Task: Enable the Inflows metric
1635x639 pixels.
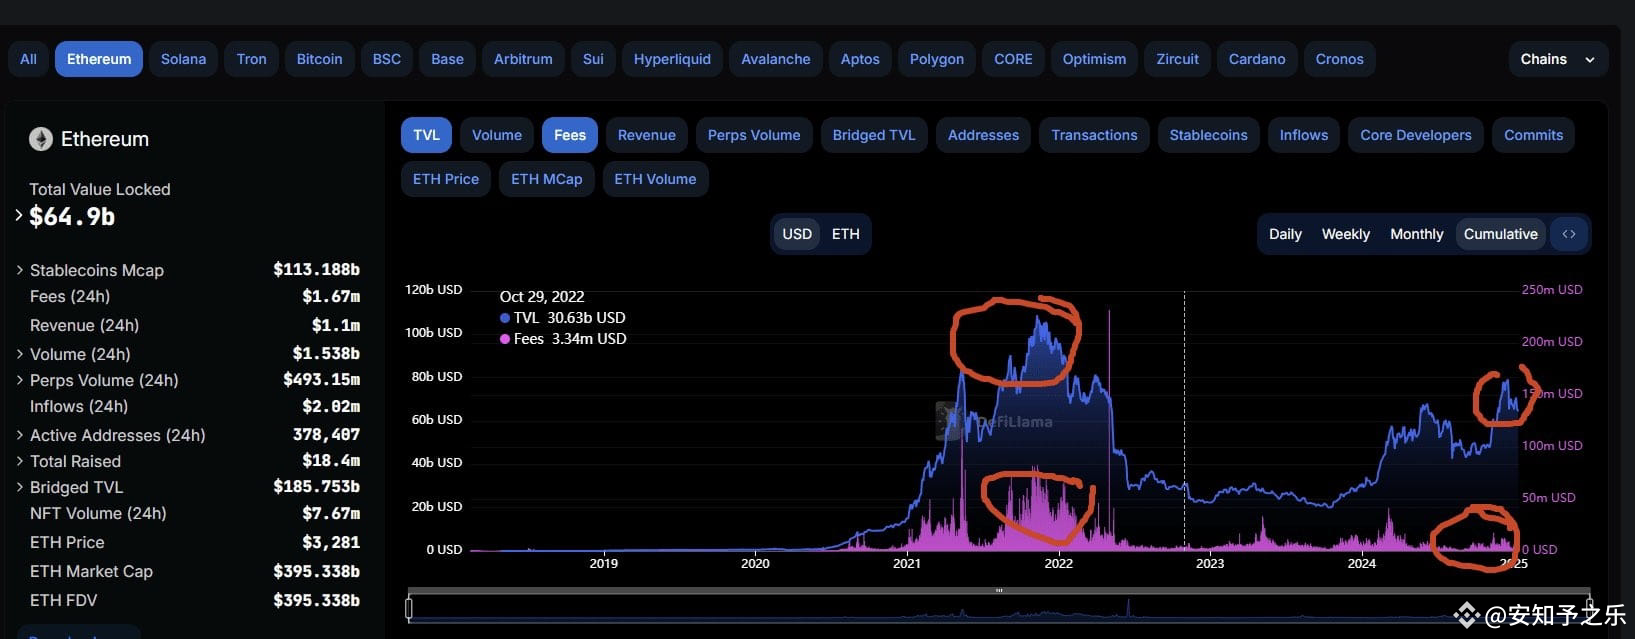Action: click(x=1304, y=135)
